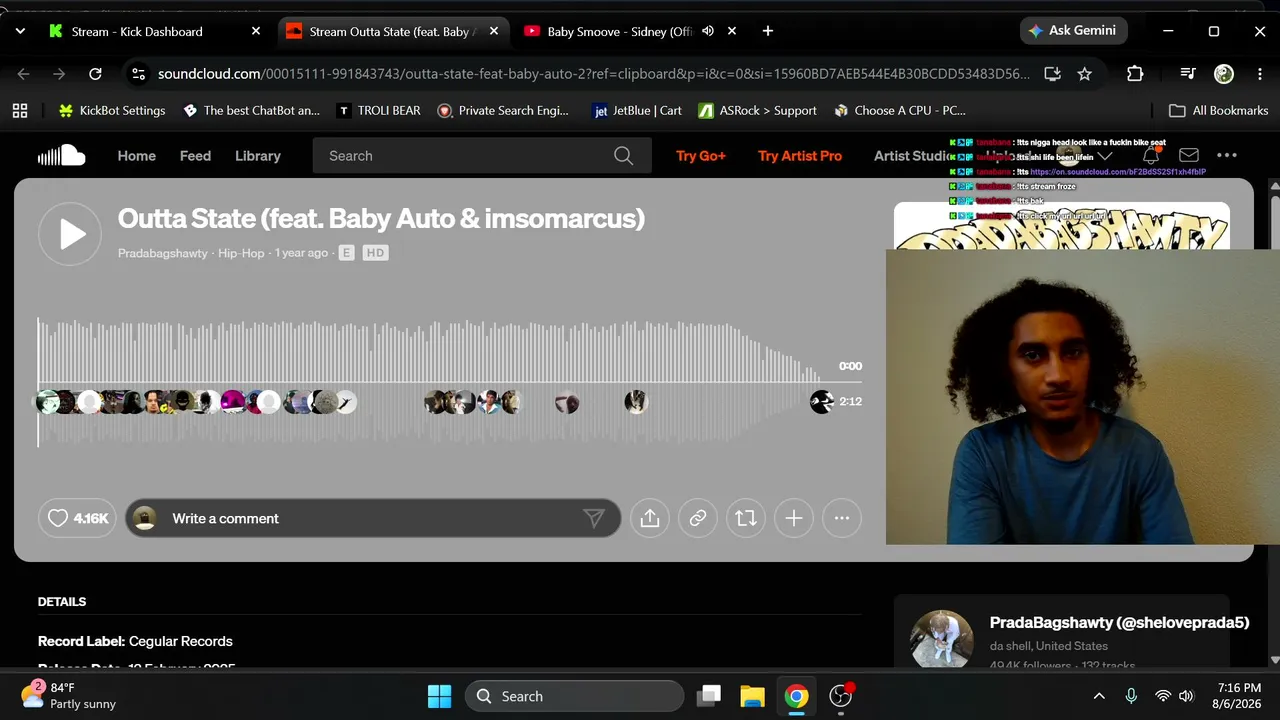1280x720 pixels.
Task: Open the weather widget showing 84°F
Action: [x=69, y=696]
